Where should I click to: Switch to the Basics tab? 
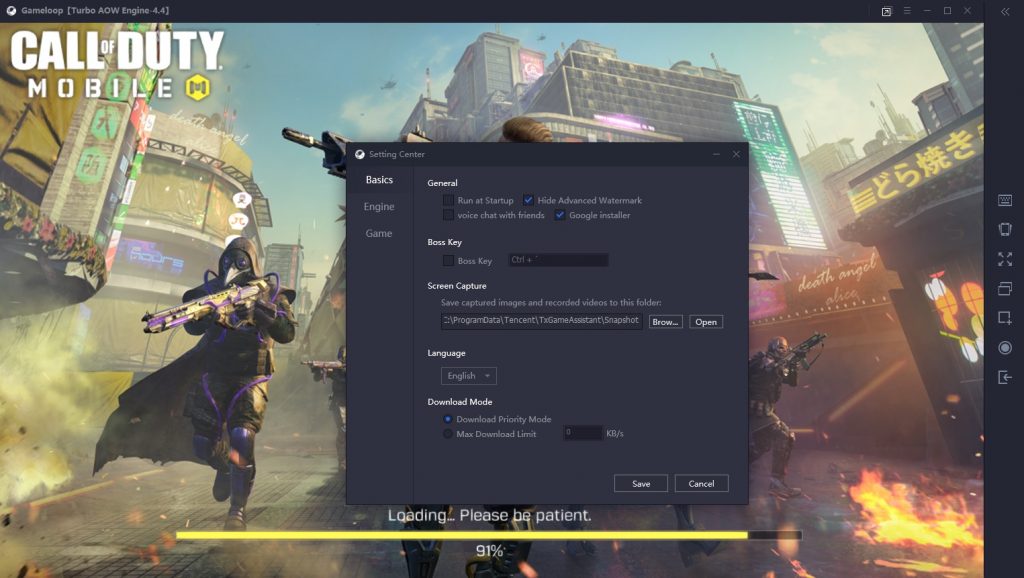(x=379, y=180)
